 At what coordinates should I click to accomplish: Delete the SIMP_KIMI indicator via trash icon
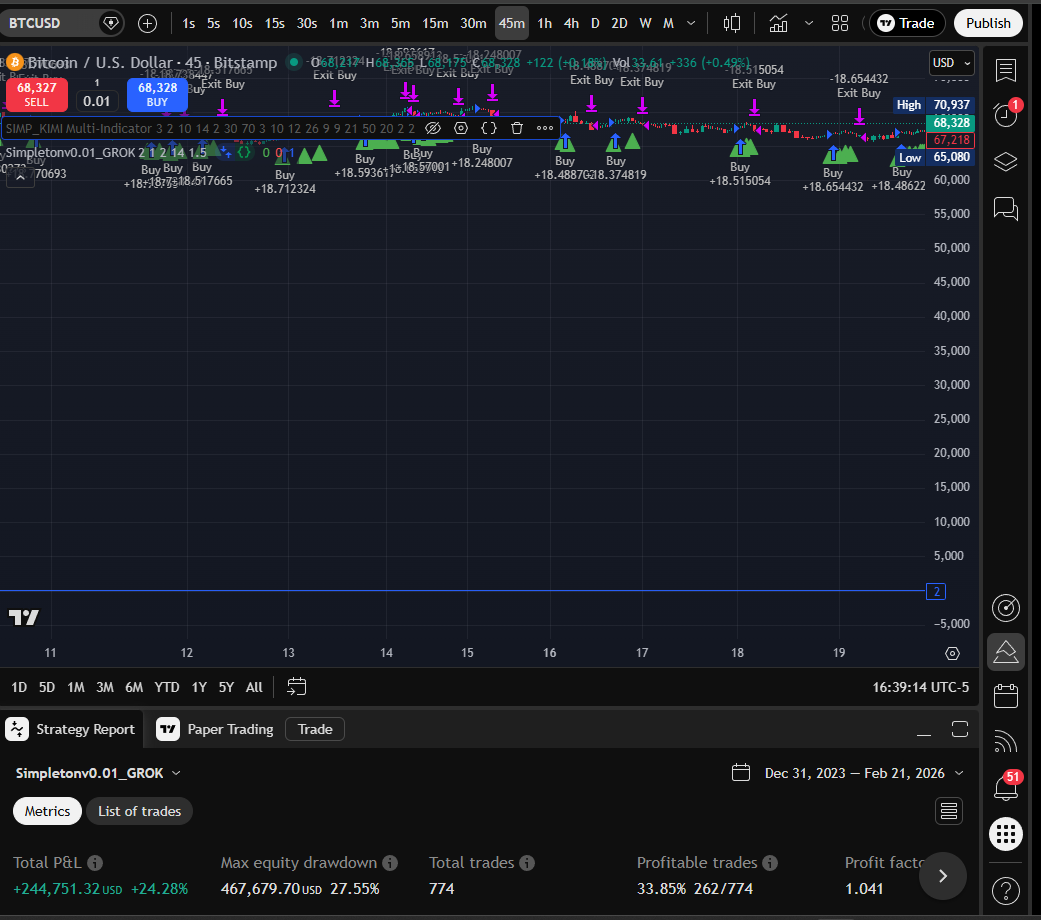pos(517,128)
